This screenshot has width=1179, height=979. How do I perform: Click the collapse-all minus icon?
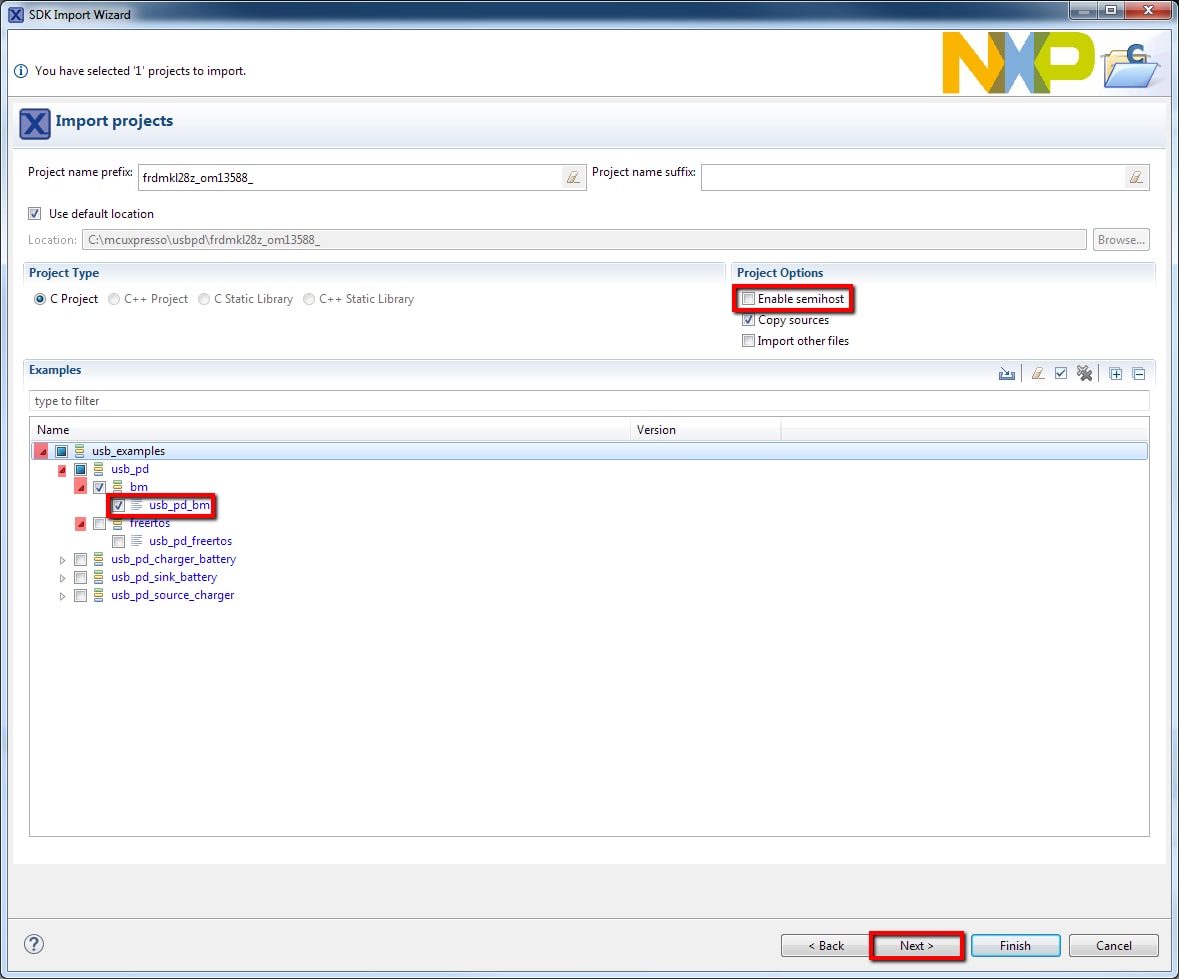1138,374
